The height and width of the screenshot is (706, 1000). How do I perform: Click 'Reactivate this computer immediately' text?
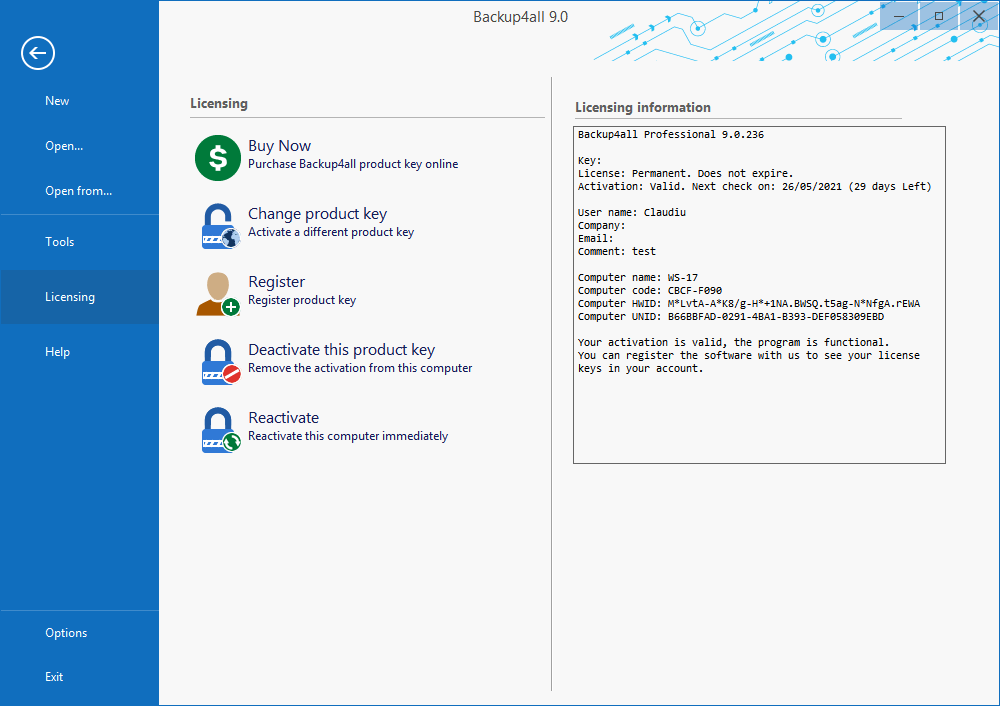(x=348, y=436)
